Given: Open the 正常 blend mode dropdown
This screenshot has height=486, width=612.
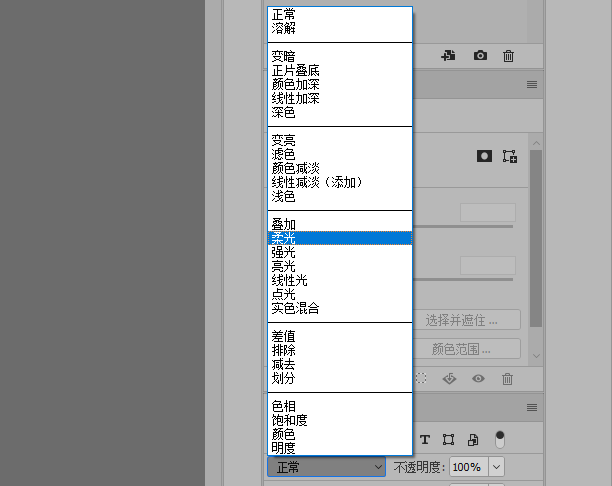Looking at the screenshot, I should (326, 467).
